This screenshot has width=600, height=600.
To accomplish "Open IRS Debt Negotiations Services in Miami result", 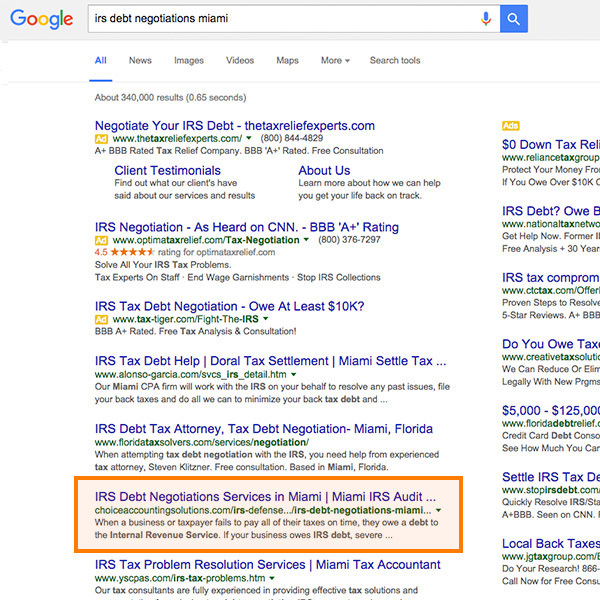I will click(x=265, y=496).
